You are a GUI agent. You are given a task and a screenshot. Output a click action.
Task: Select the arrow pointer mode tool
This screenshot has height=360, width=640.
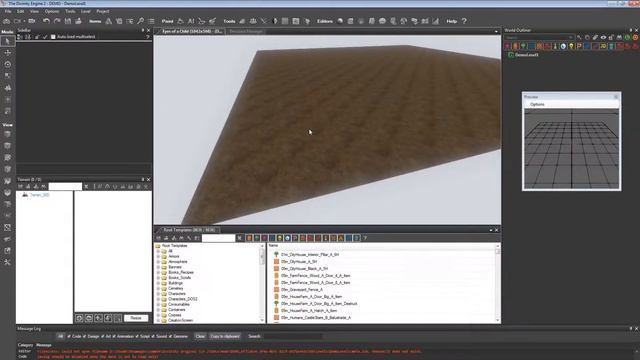click(x=7, y=41)
